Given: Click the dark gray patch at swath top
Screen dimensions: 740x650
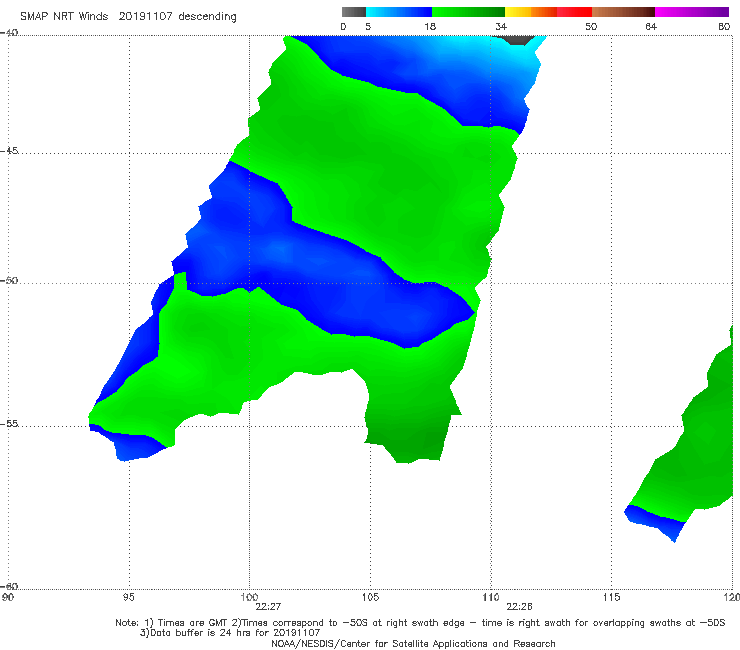Looking at the screenshot, I should click(x=516, y=40).
